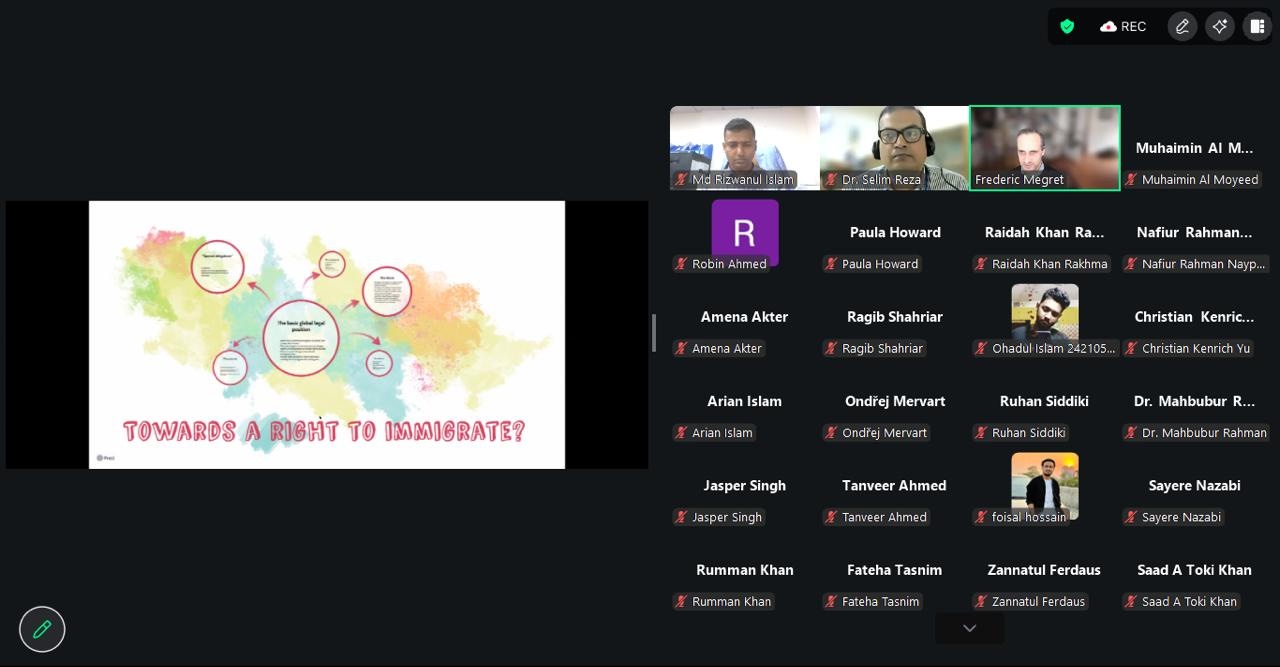
Task: Change the view layout using top-right icon
Action: tap(1257, 27)
